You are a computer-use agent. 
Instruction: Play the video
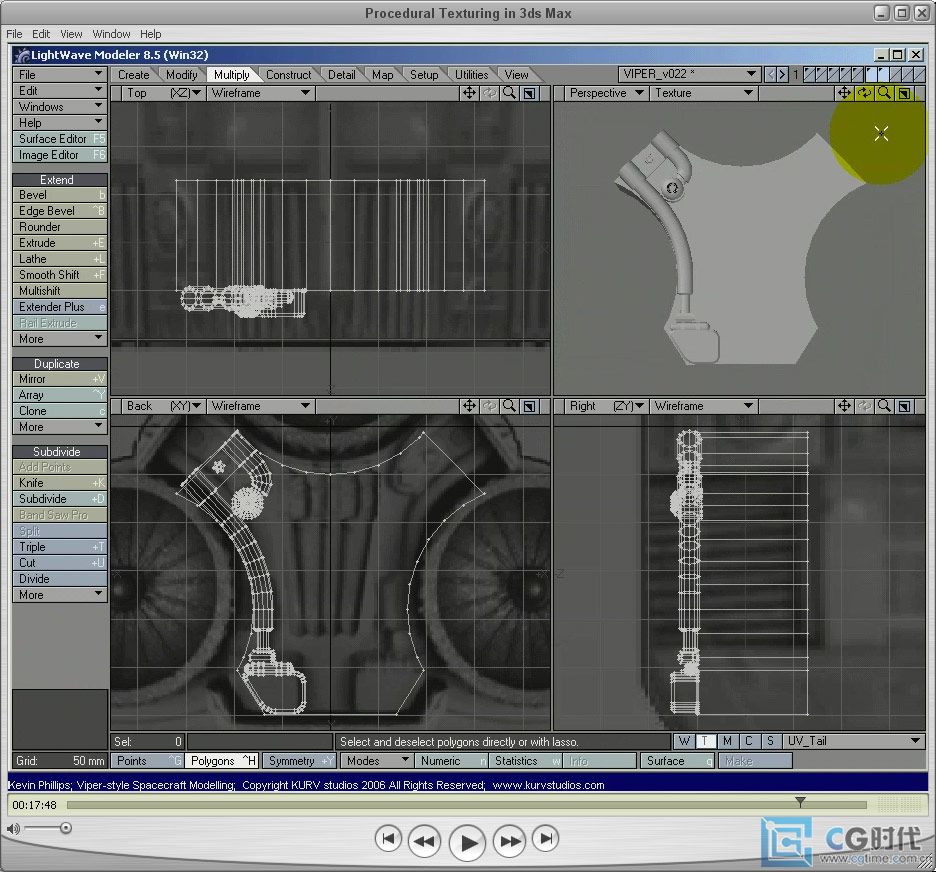(467, 842)
